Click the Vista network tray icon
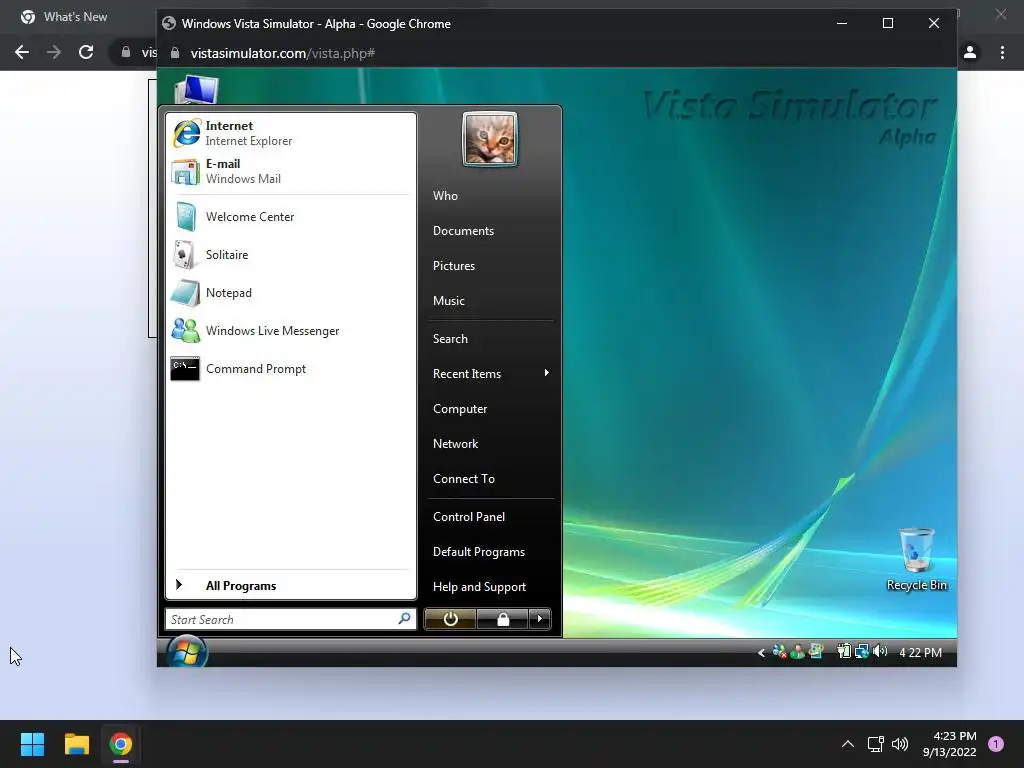The image size is (1024, 768). tap(862, 651)
